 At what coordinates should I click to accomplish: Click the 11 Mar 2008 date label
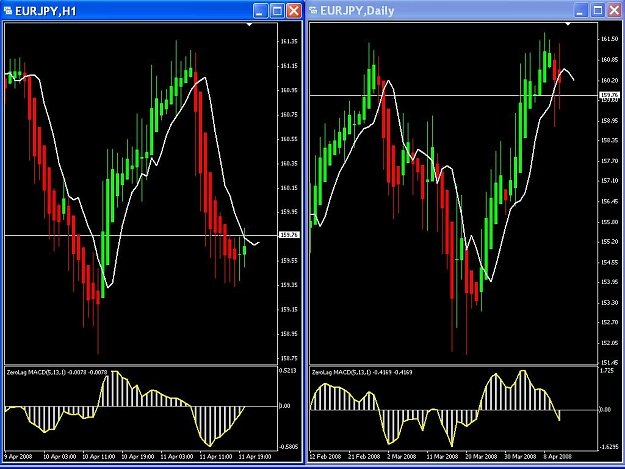tap(442, 457)
